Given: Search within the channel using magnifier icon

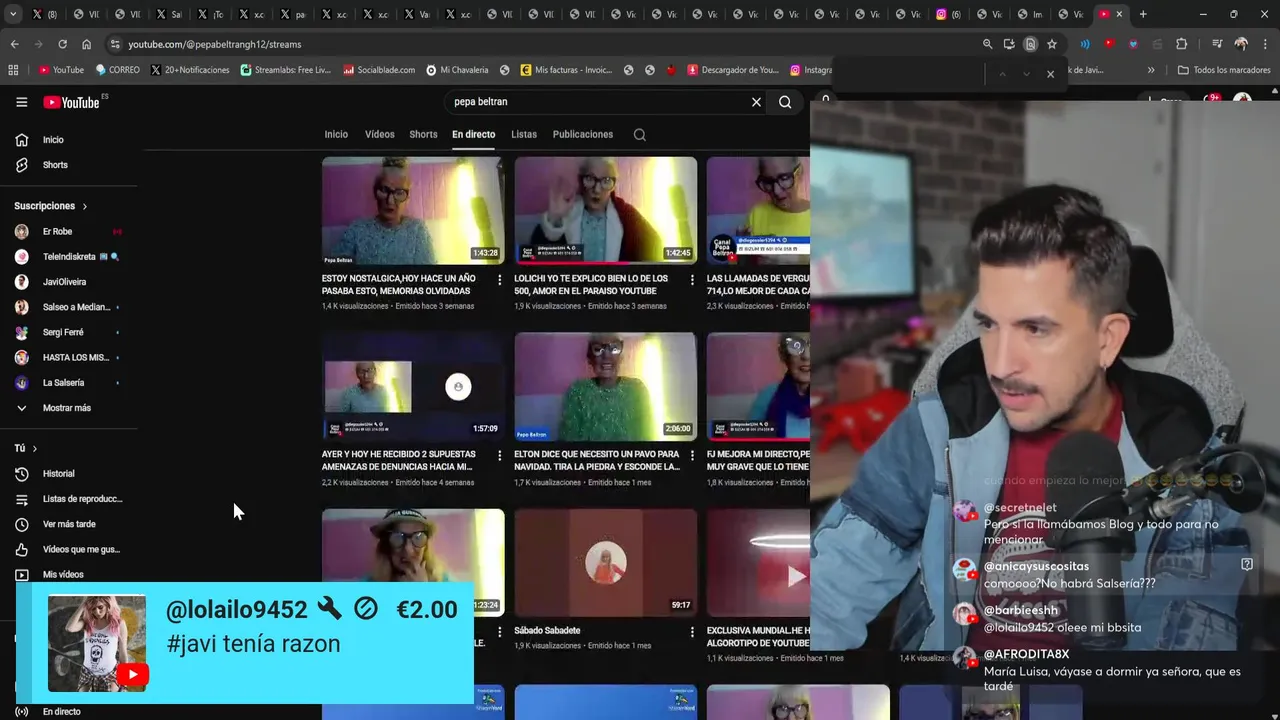Looking at the screenshot, I should [x=640, y=135].
